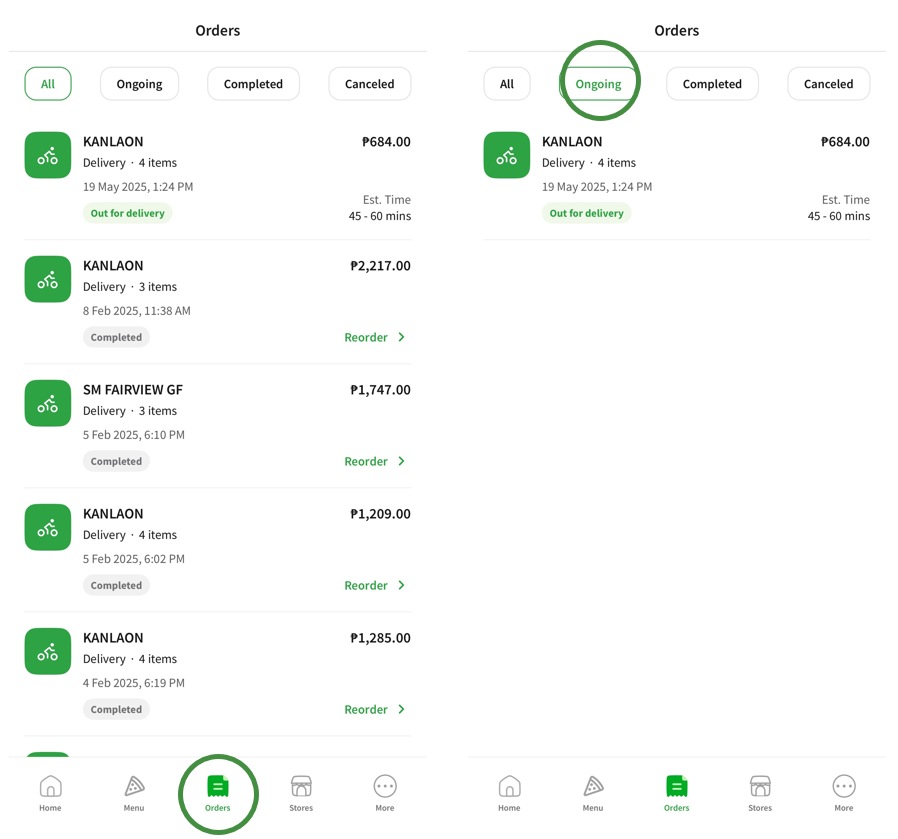898x839 pixels.
Task: Tap the chevron on the ₱1,285.00 order
Action: [402, 709]
